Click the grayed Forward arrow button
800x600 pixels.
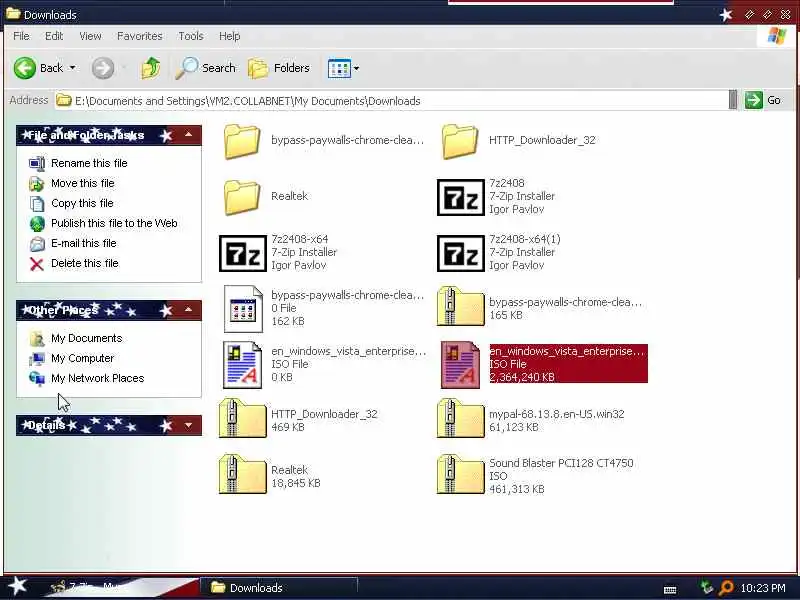coord(103,68)
